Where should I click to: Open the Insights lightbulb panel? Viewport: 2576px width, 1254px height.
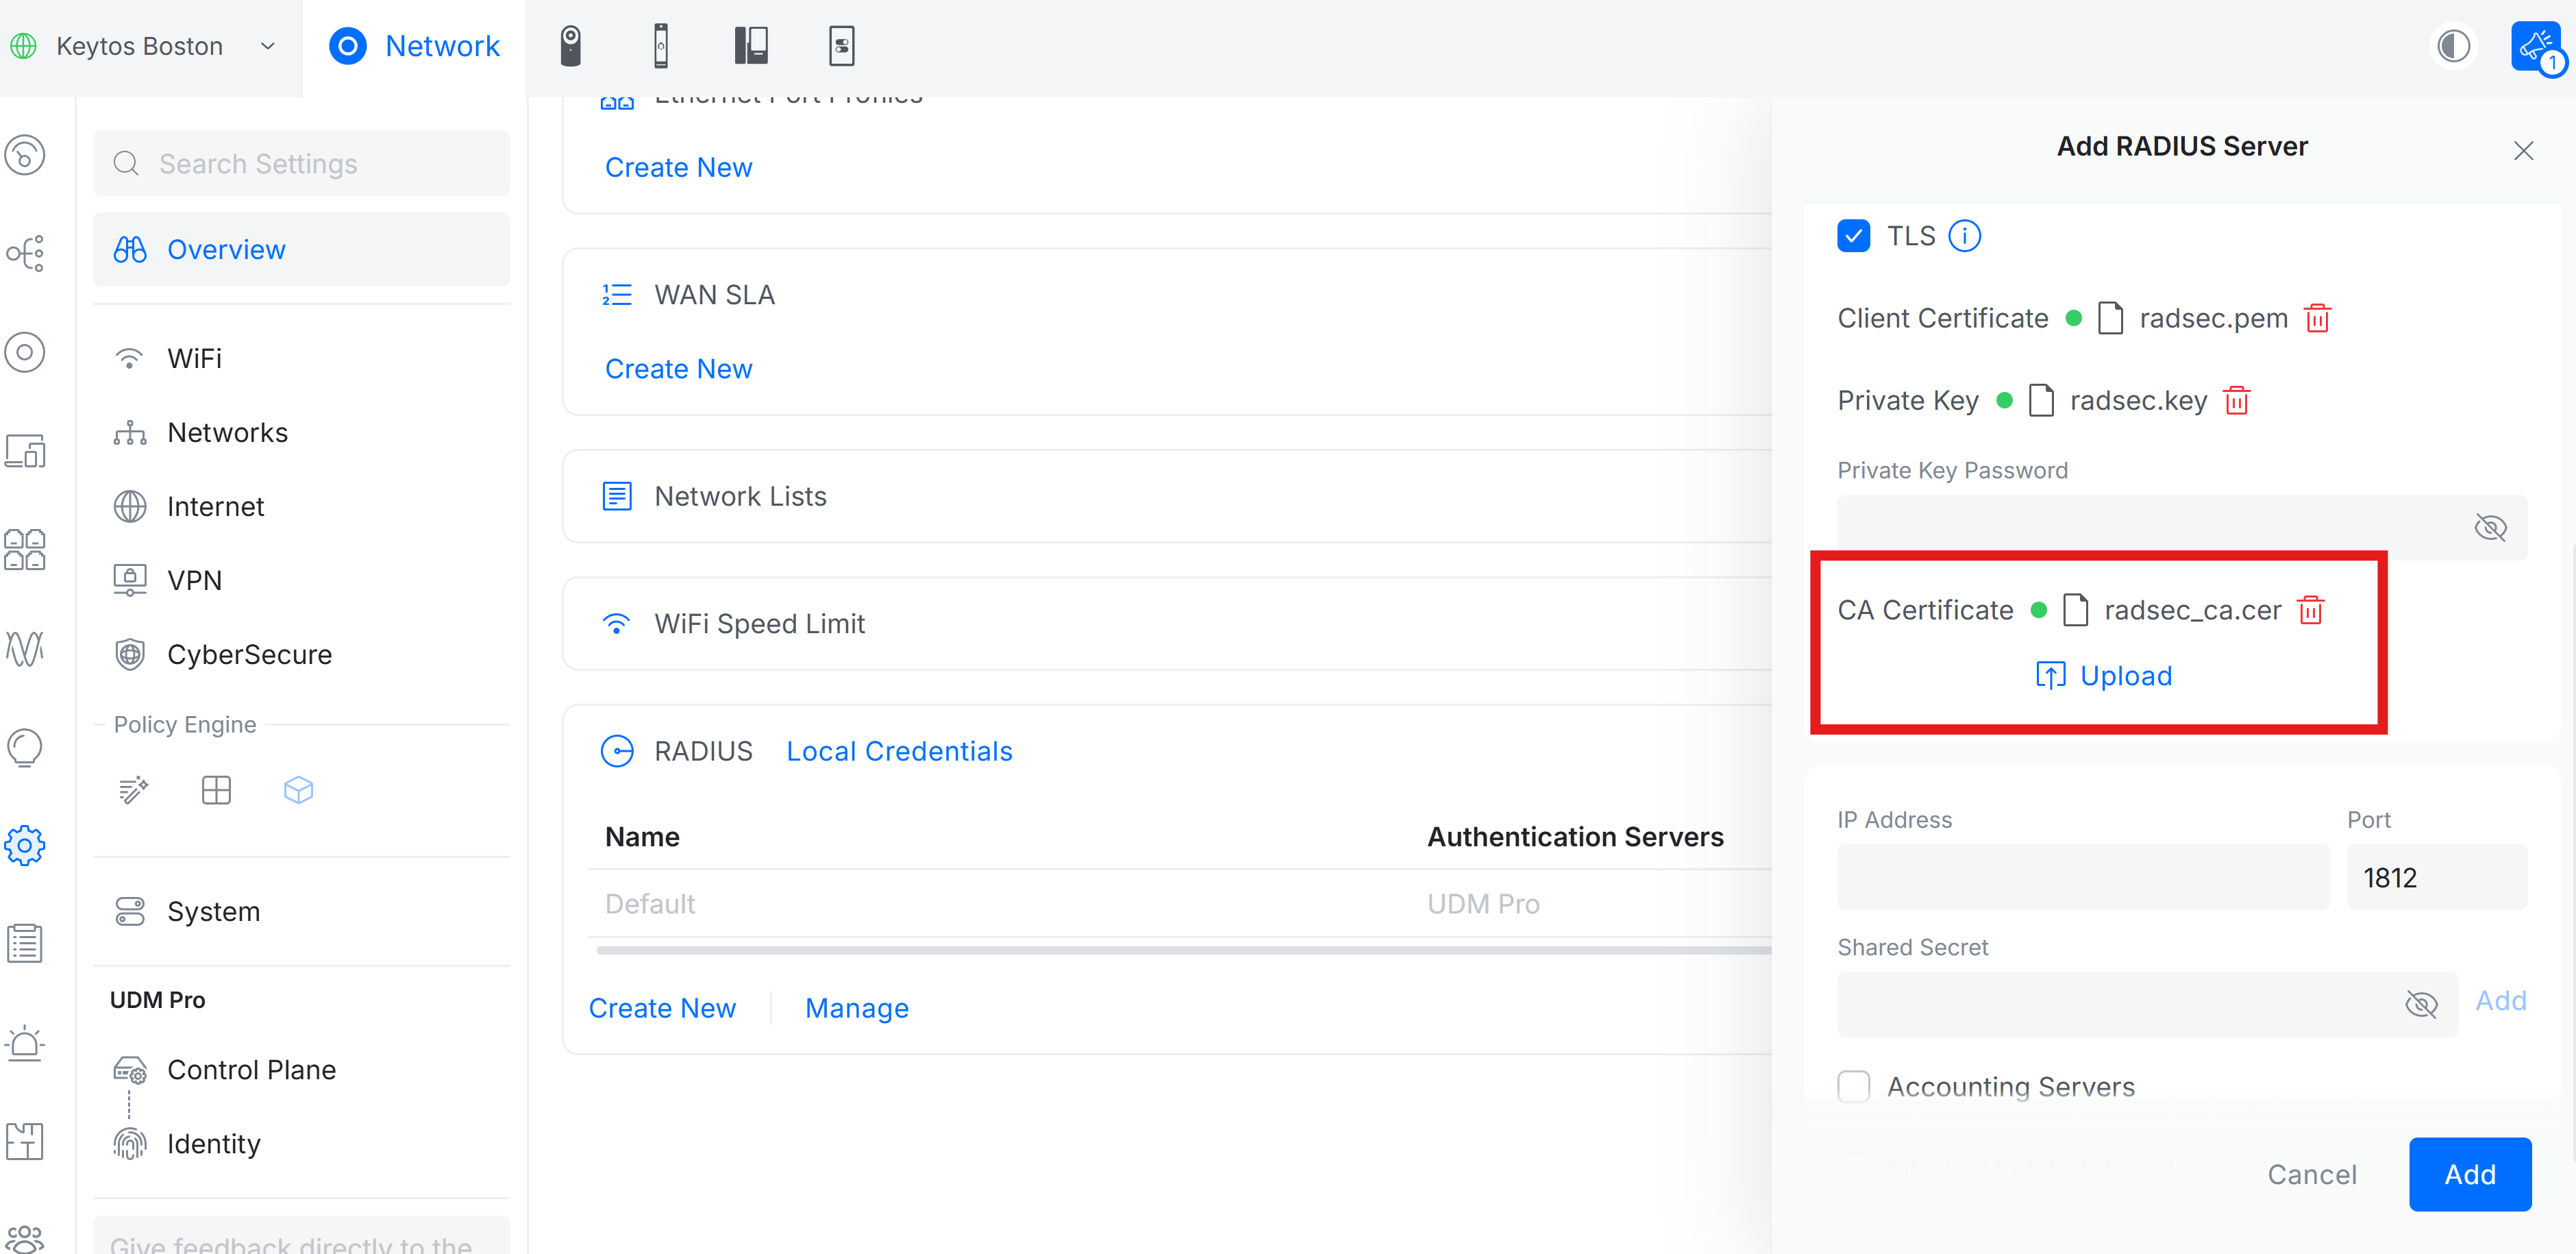25,747
